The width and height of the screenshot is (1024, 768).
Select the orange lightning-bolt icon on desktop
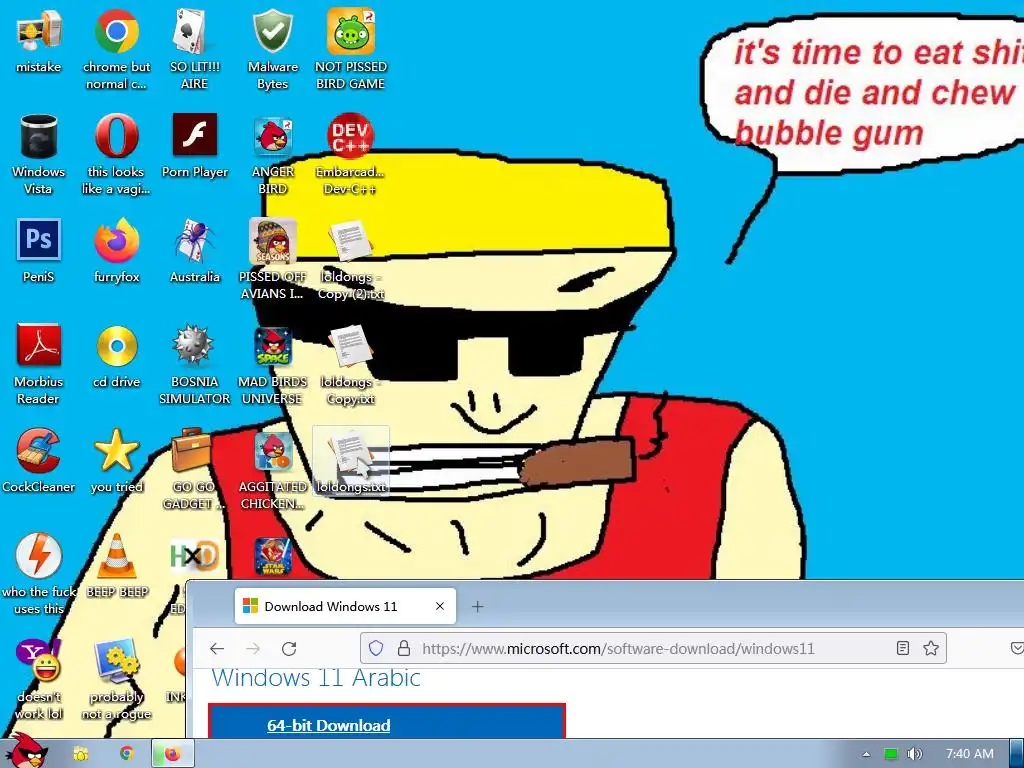[39, 556]
